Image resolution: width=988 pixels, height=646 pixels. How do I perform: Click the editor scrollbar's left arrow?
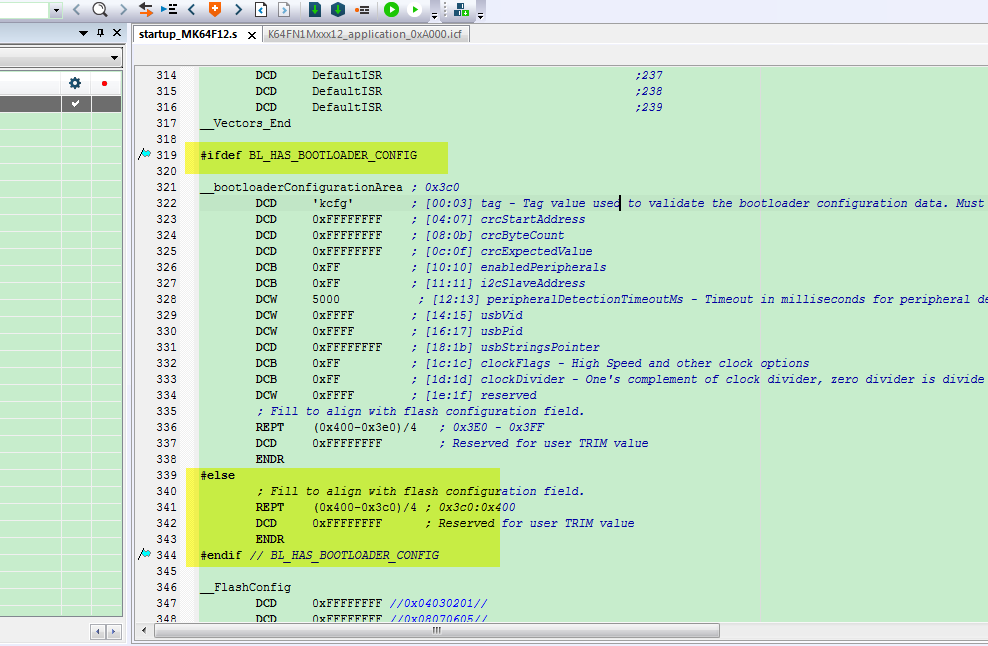pos(144,630)
